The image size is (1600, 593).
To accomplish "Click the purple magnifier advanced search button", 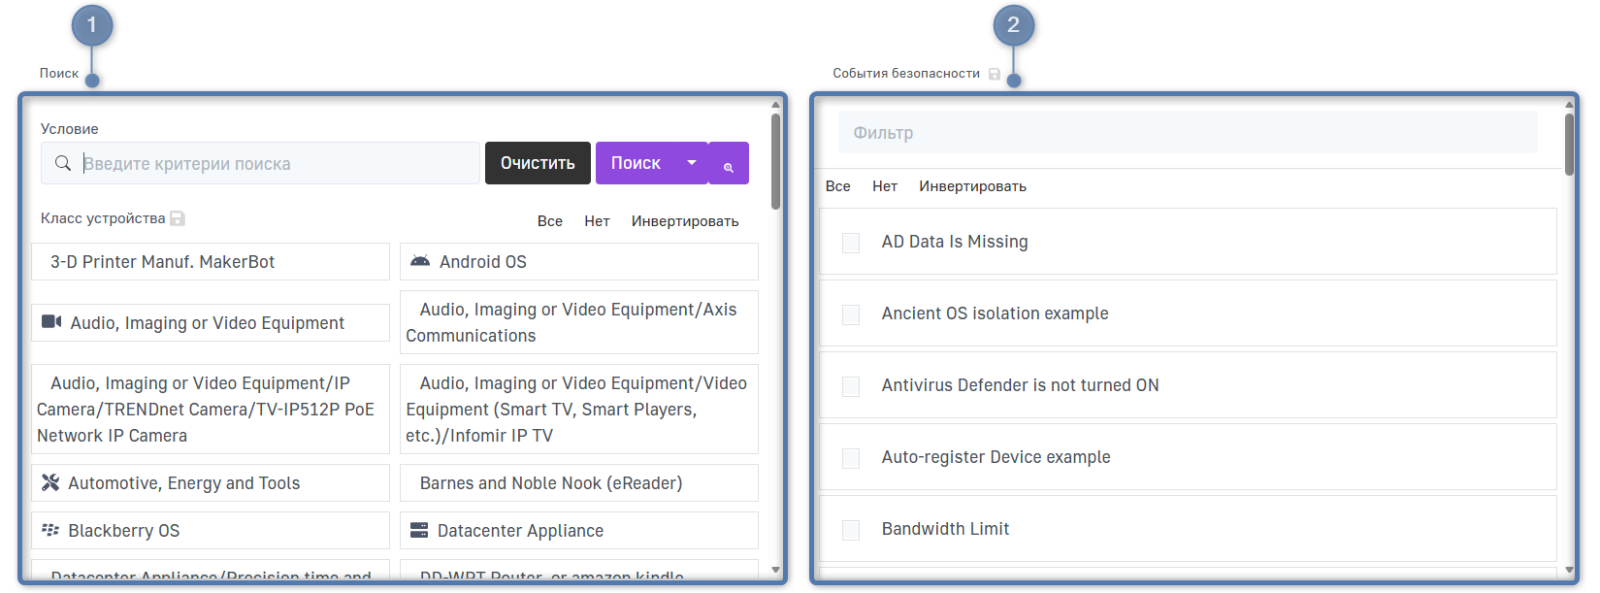I will [729, 164].
